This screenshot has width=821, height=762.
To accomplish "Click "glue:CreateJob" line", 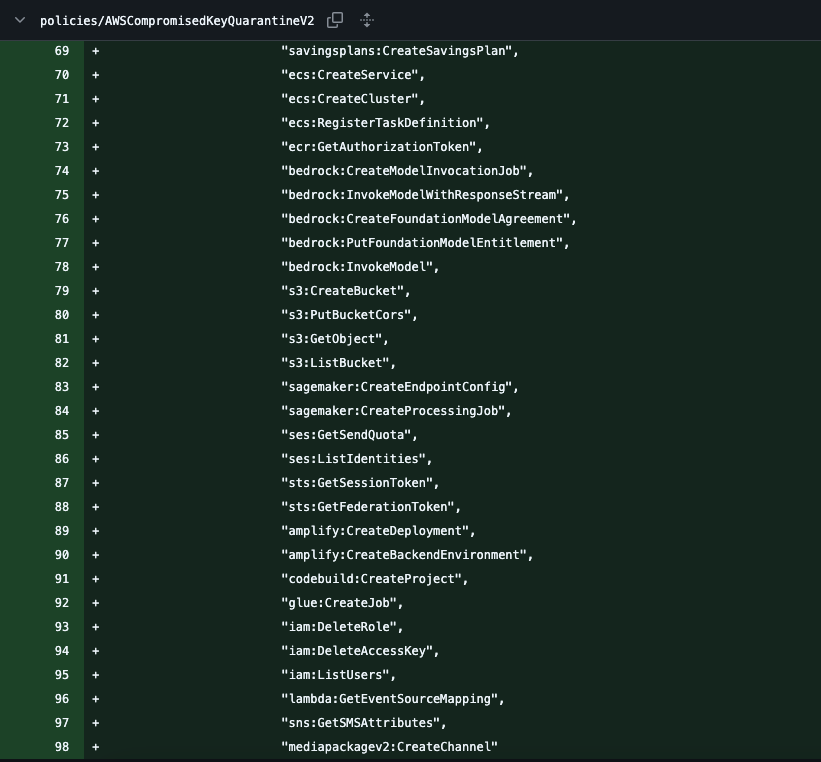I will (x=342, y=603).
